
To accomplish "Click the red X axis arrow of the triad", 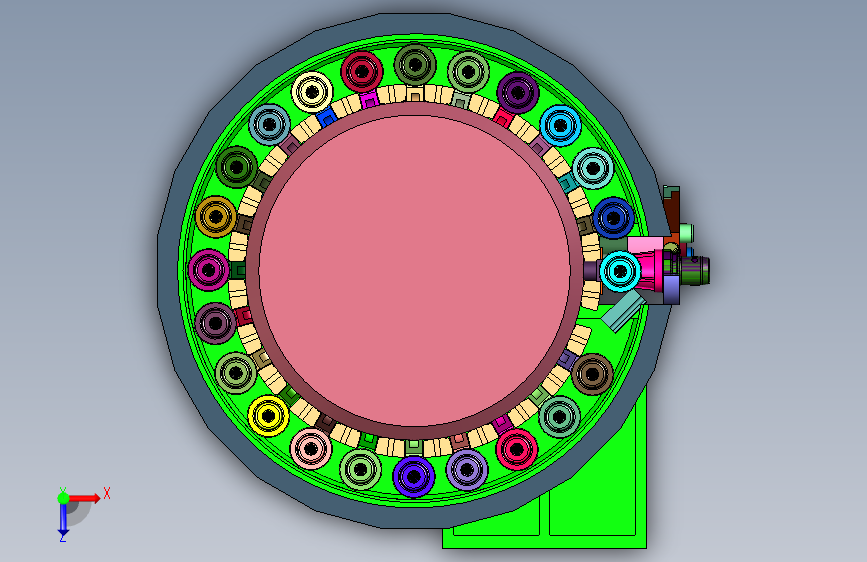I will [85, 498].
